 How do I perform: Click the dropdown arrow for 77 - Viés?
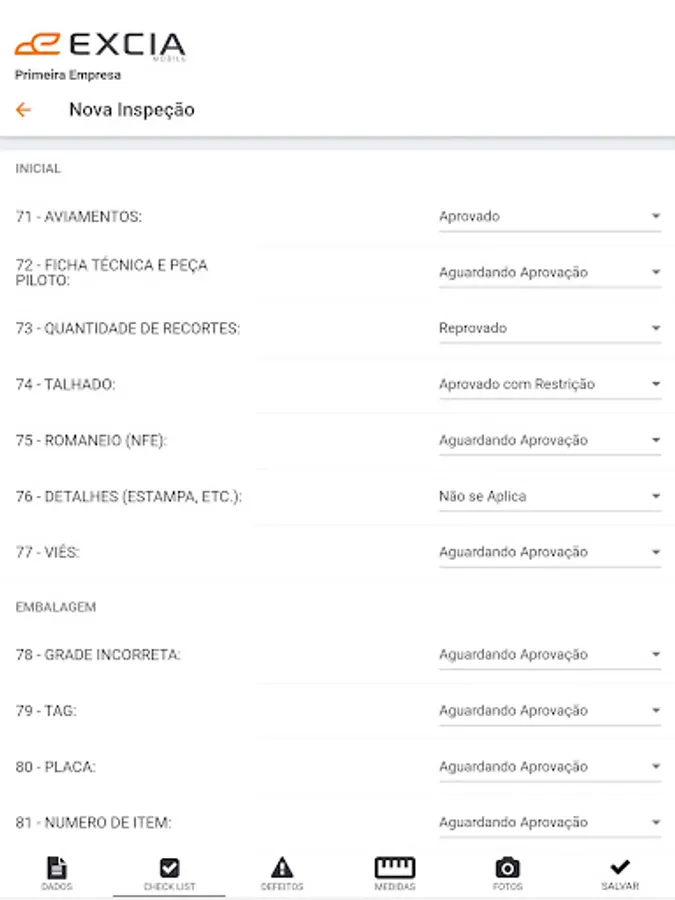coord(655,552)
